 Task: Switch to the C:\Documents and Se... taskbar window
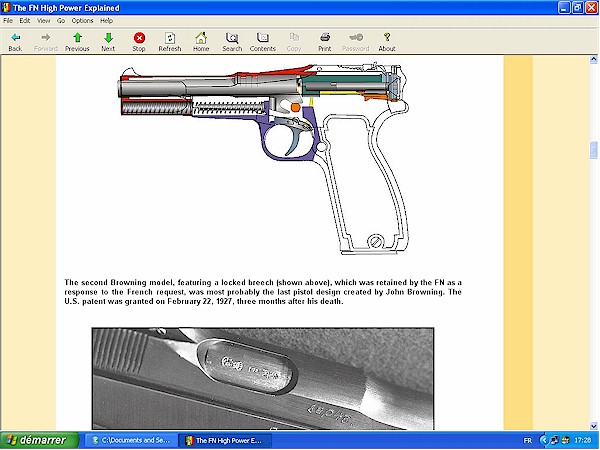(x=131, y=440)
